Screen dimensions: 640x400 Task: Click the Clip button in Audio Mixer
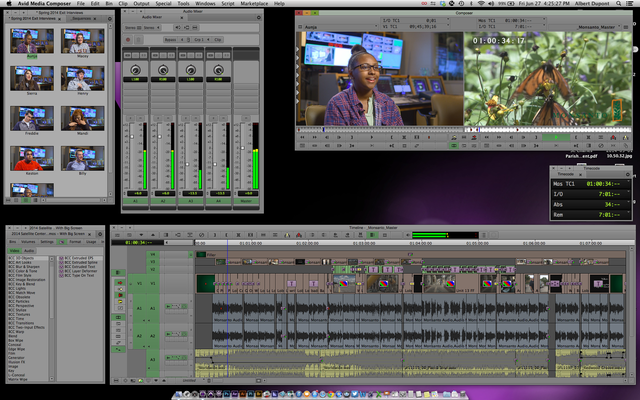218,40
